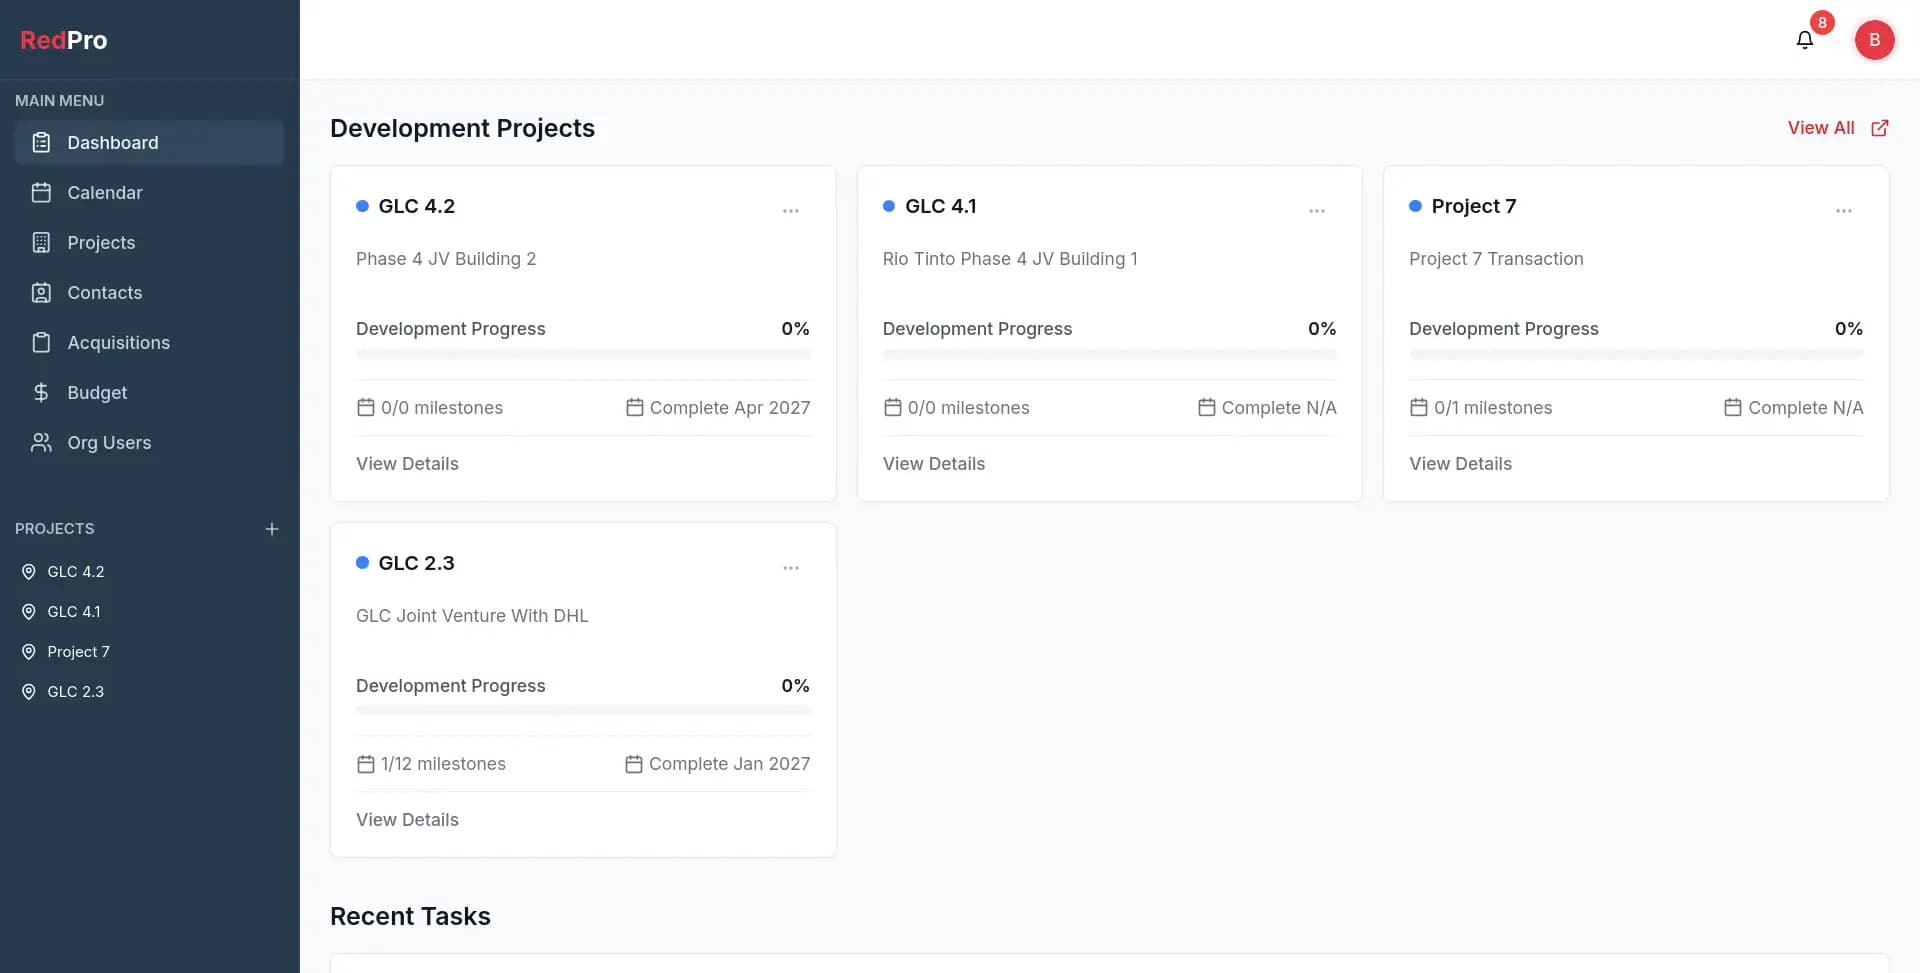Open the GLC 4.2 card options menu
The width and height of the screenshot is (1920, 973).
(790, 211)
